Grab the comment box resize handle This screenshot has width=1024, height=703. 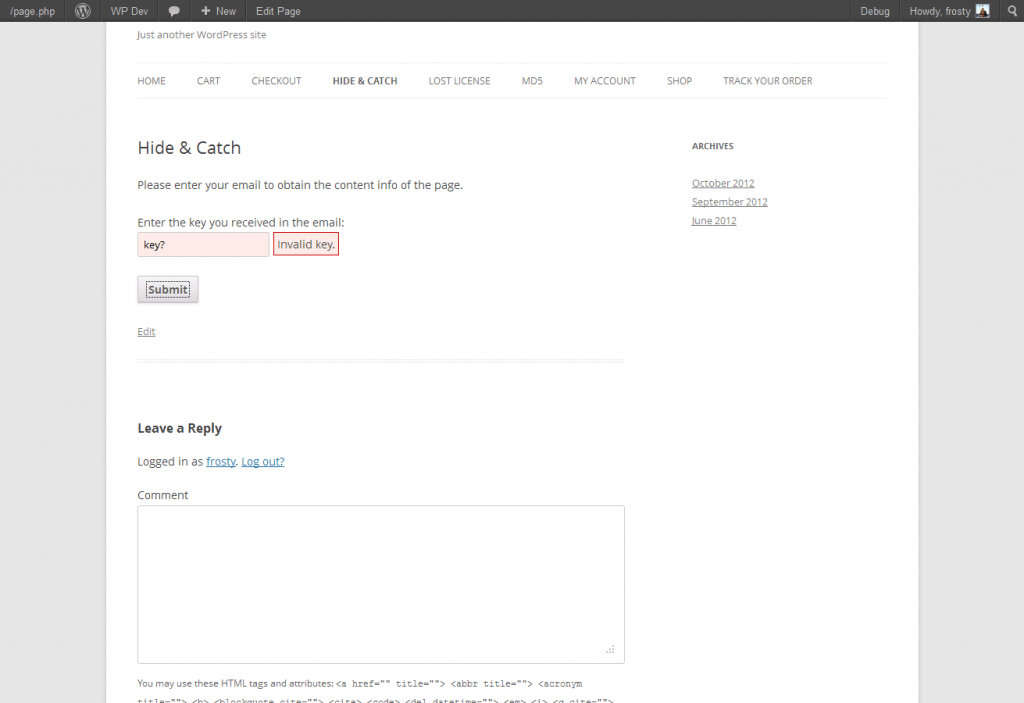tap(611, 650)
